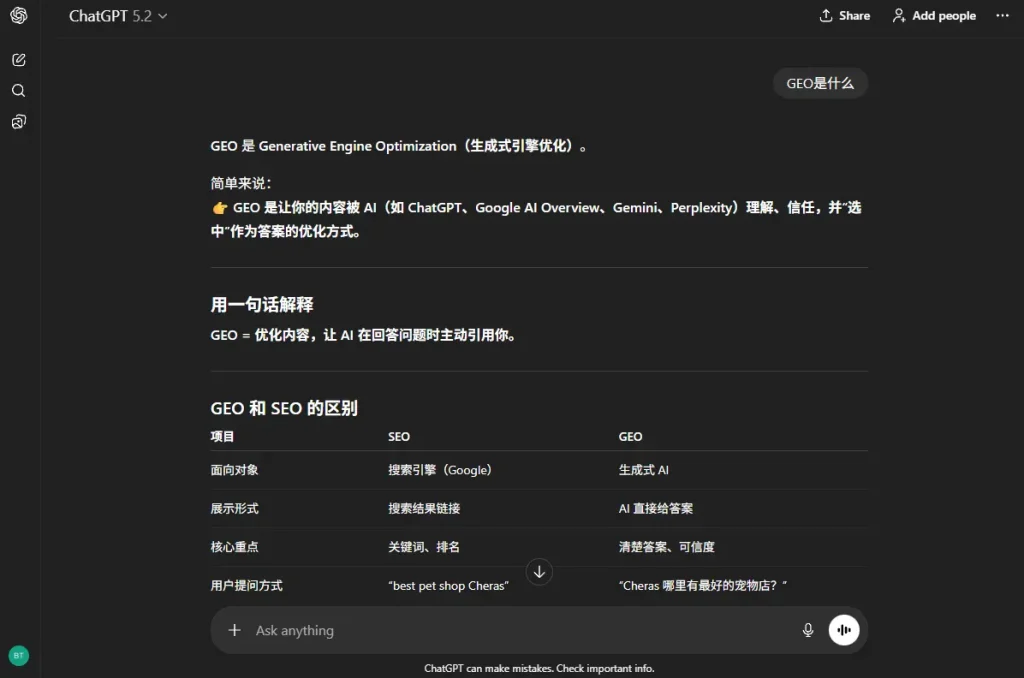Activate the dictation microphone
Image resolution: width=1024 pixels, height=678 pixels.
point(807,630)
